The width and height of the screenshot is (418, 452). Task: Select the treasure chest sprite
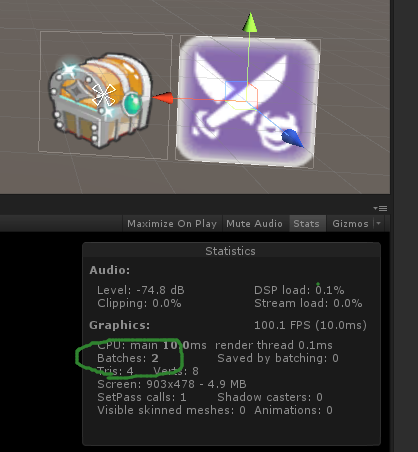click(100, 100)
